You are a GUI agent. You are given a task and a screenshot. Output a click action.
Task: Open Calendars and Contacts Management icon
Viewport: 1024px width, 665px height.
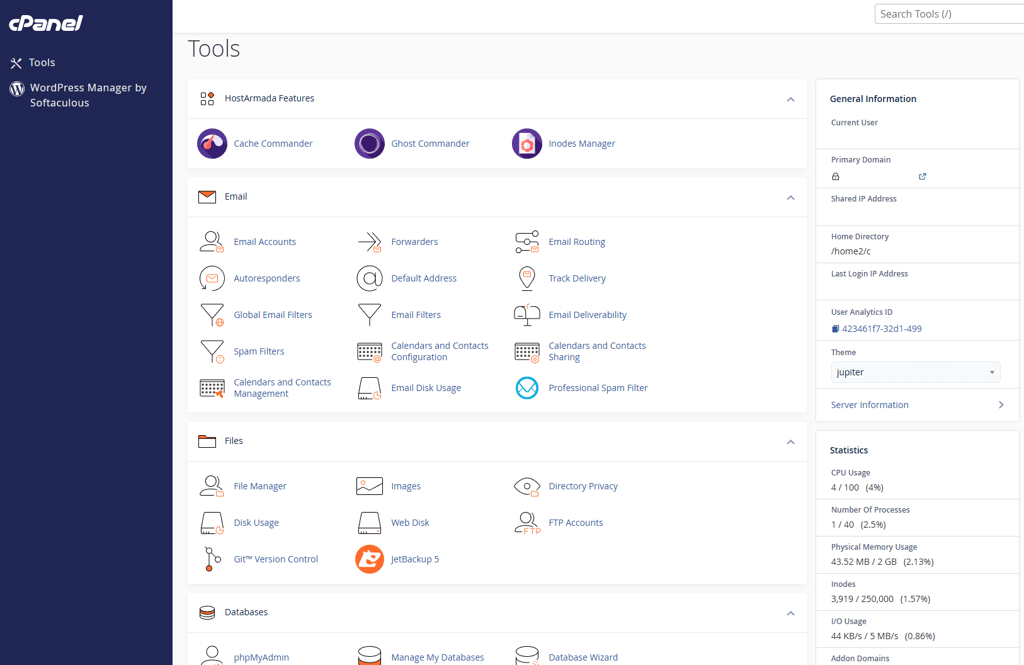[x=212, y=388]
